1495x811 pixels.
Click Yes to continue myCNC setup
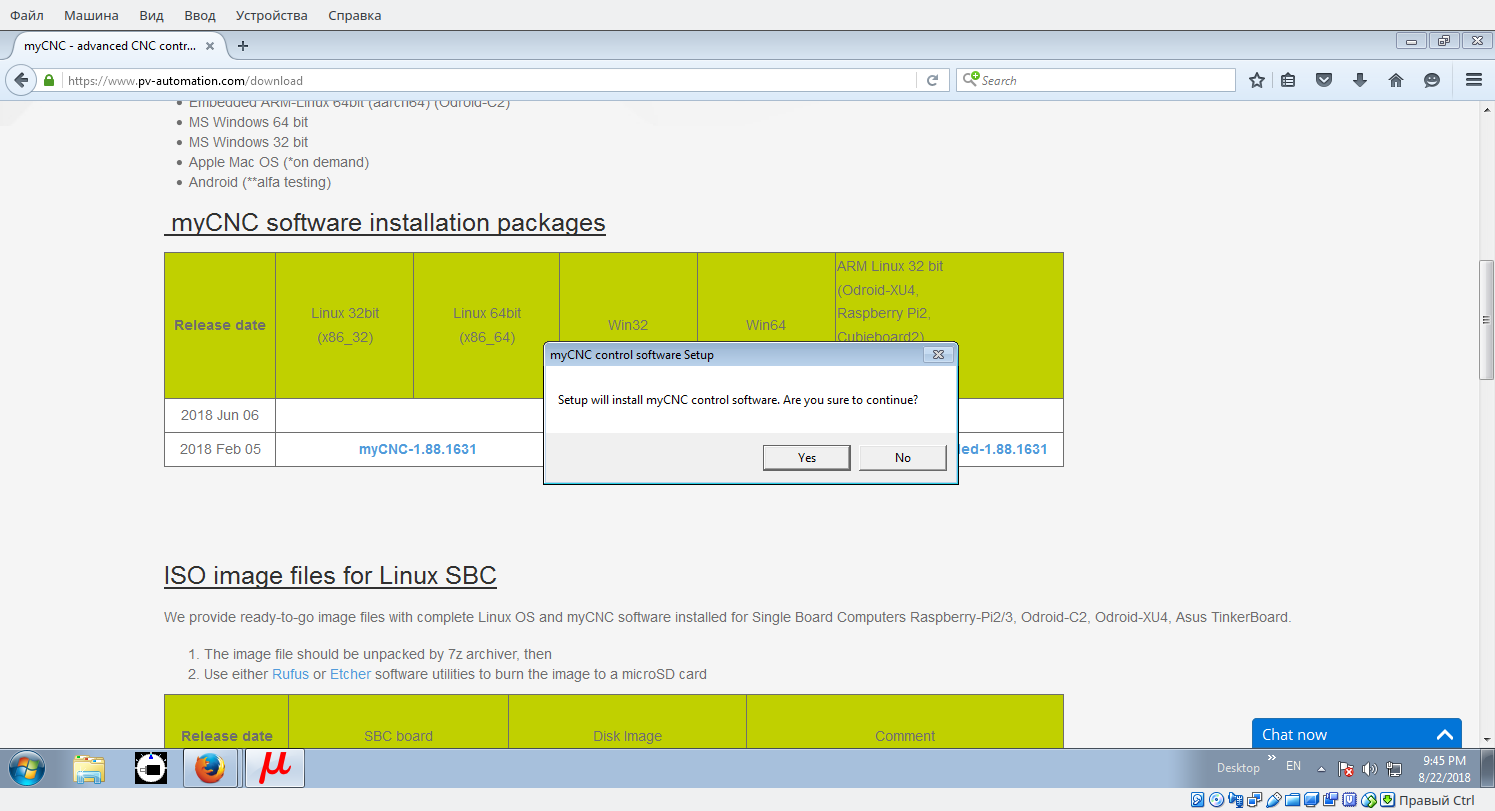click(x=806, y=457)
